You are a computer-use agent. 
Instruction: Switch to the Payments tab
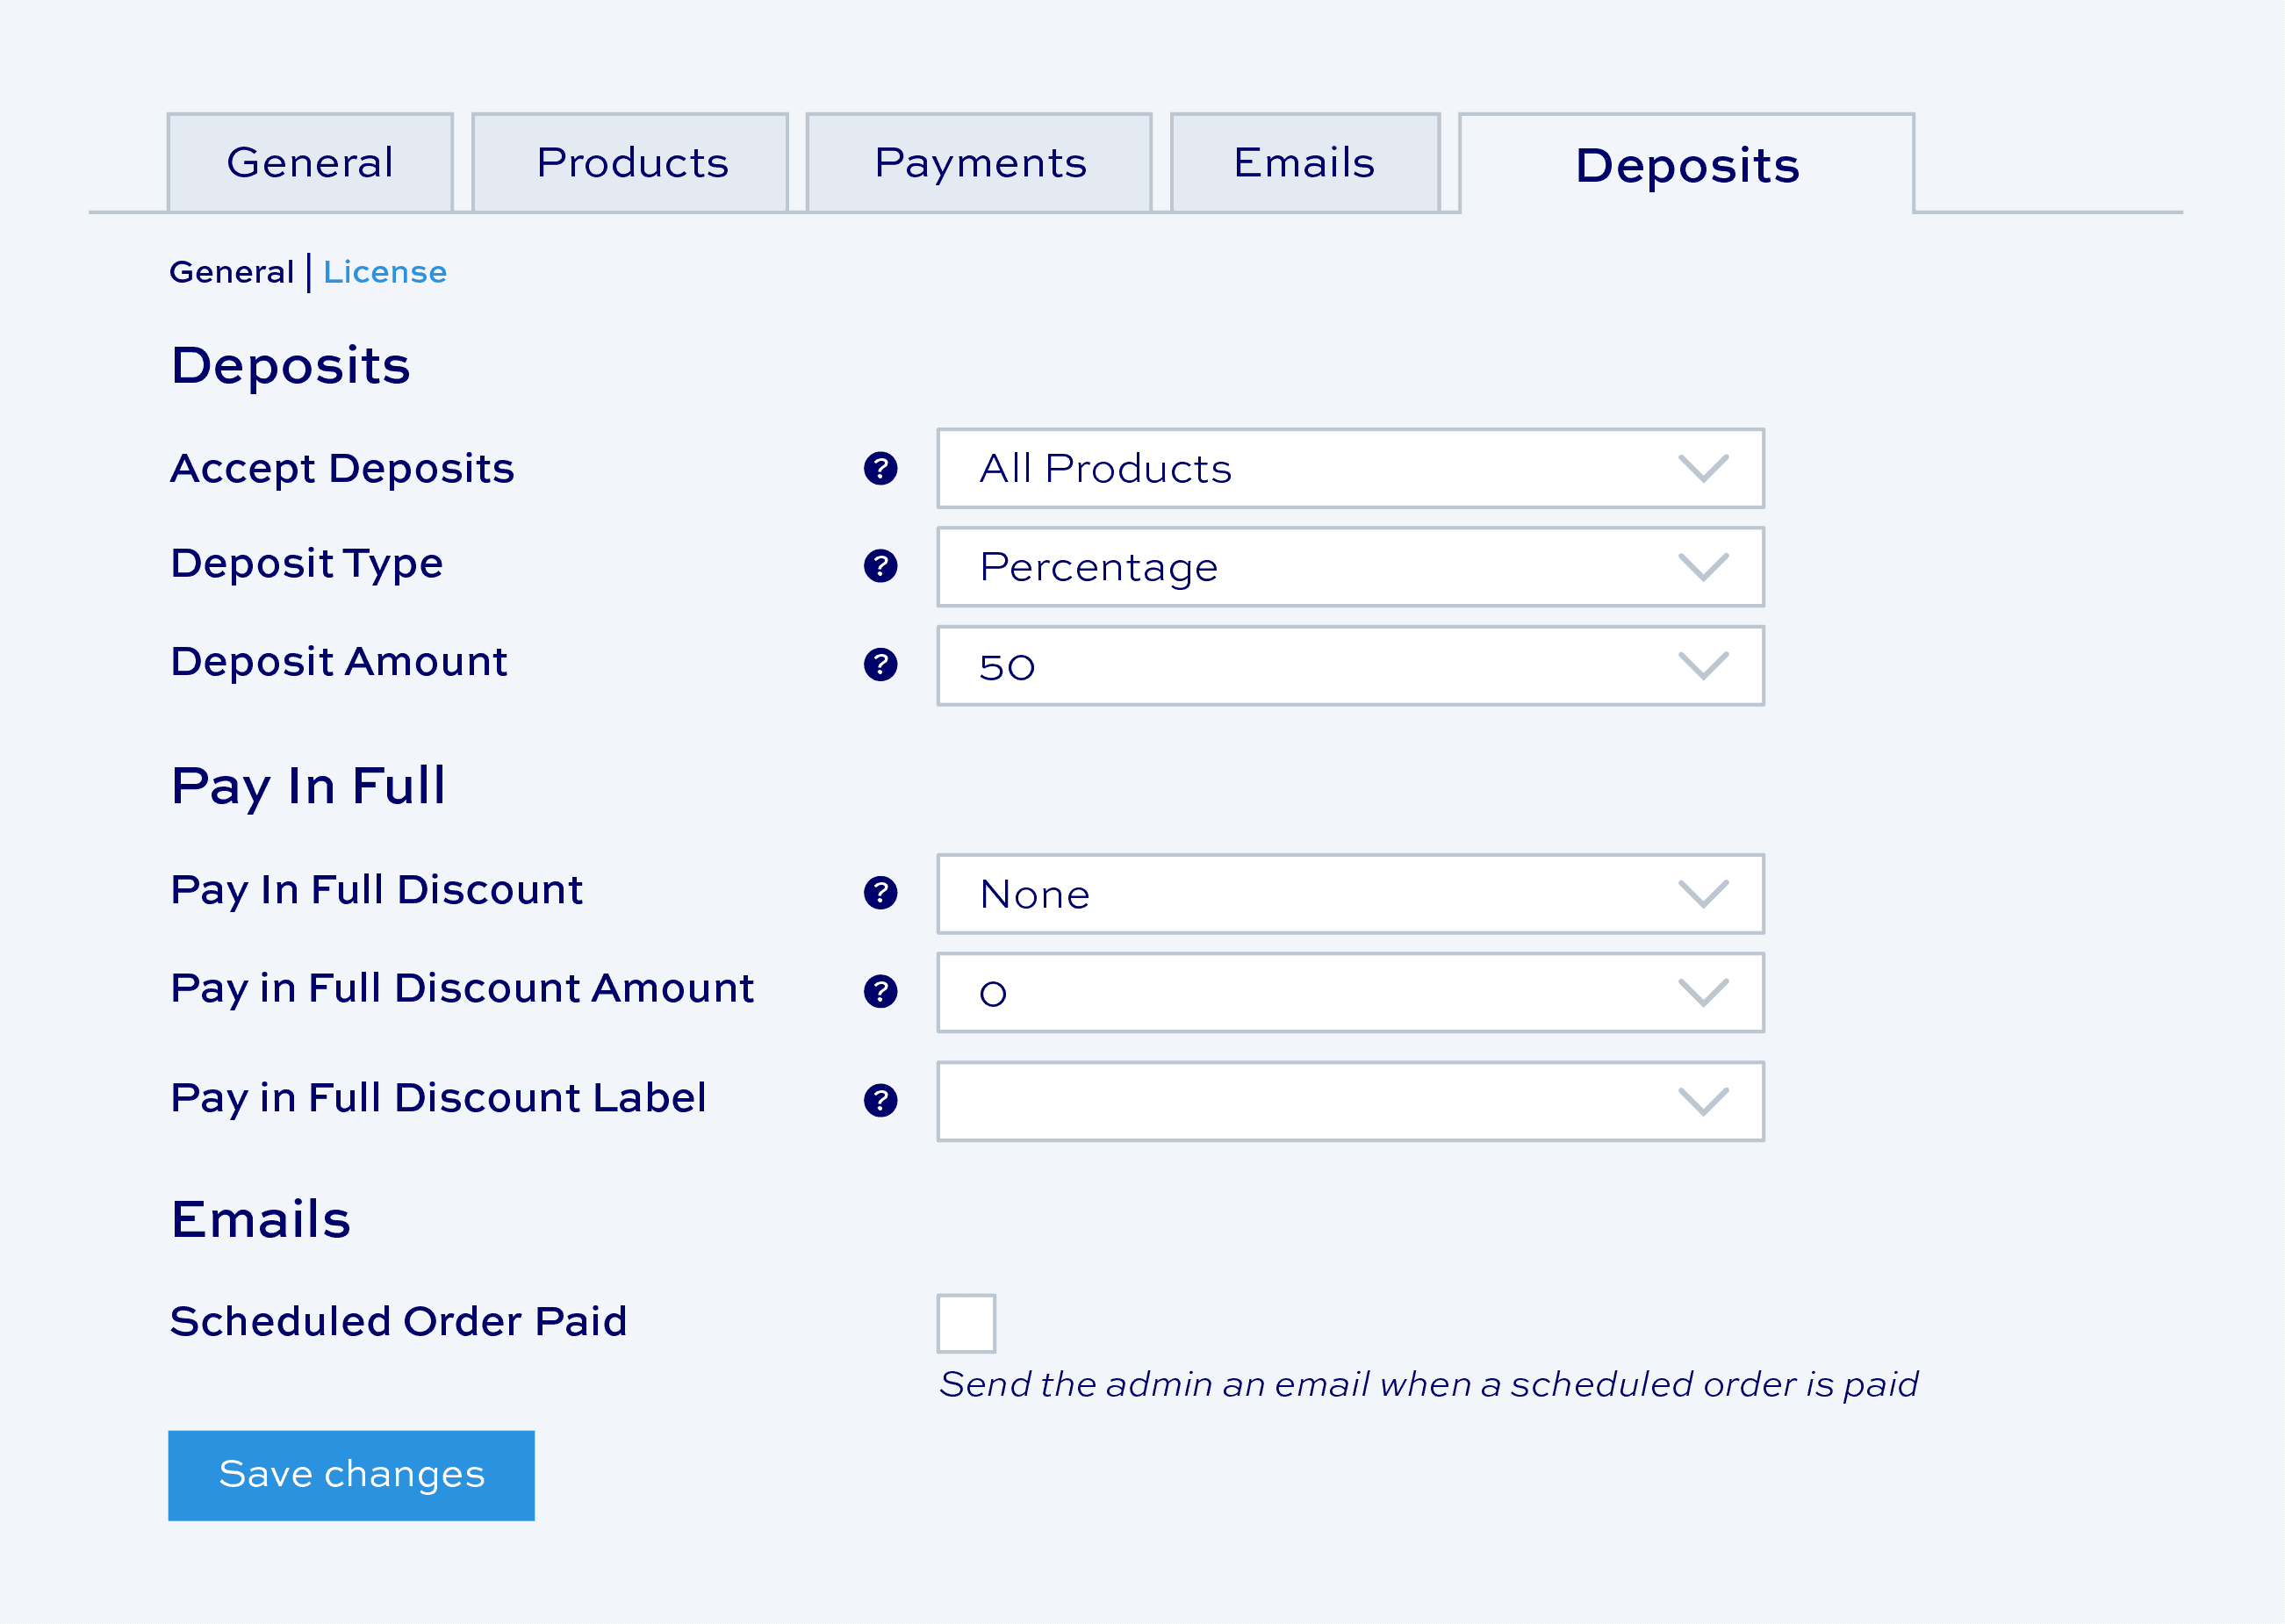pos(979,163)
